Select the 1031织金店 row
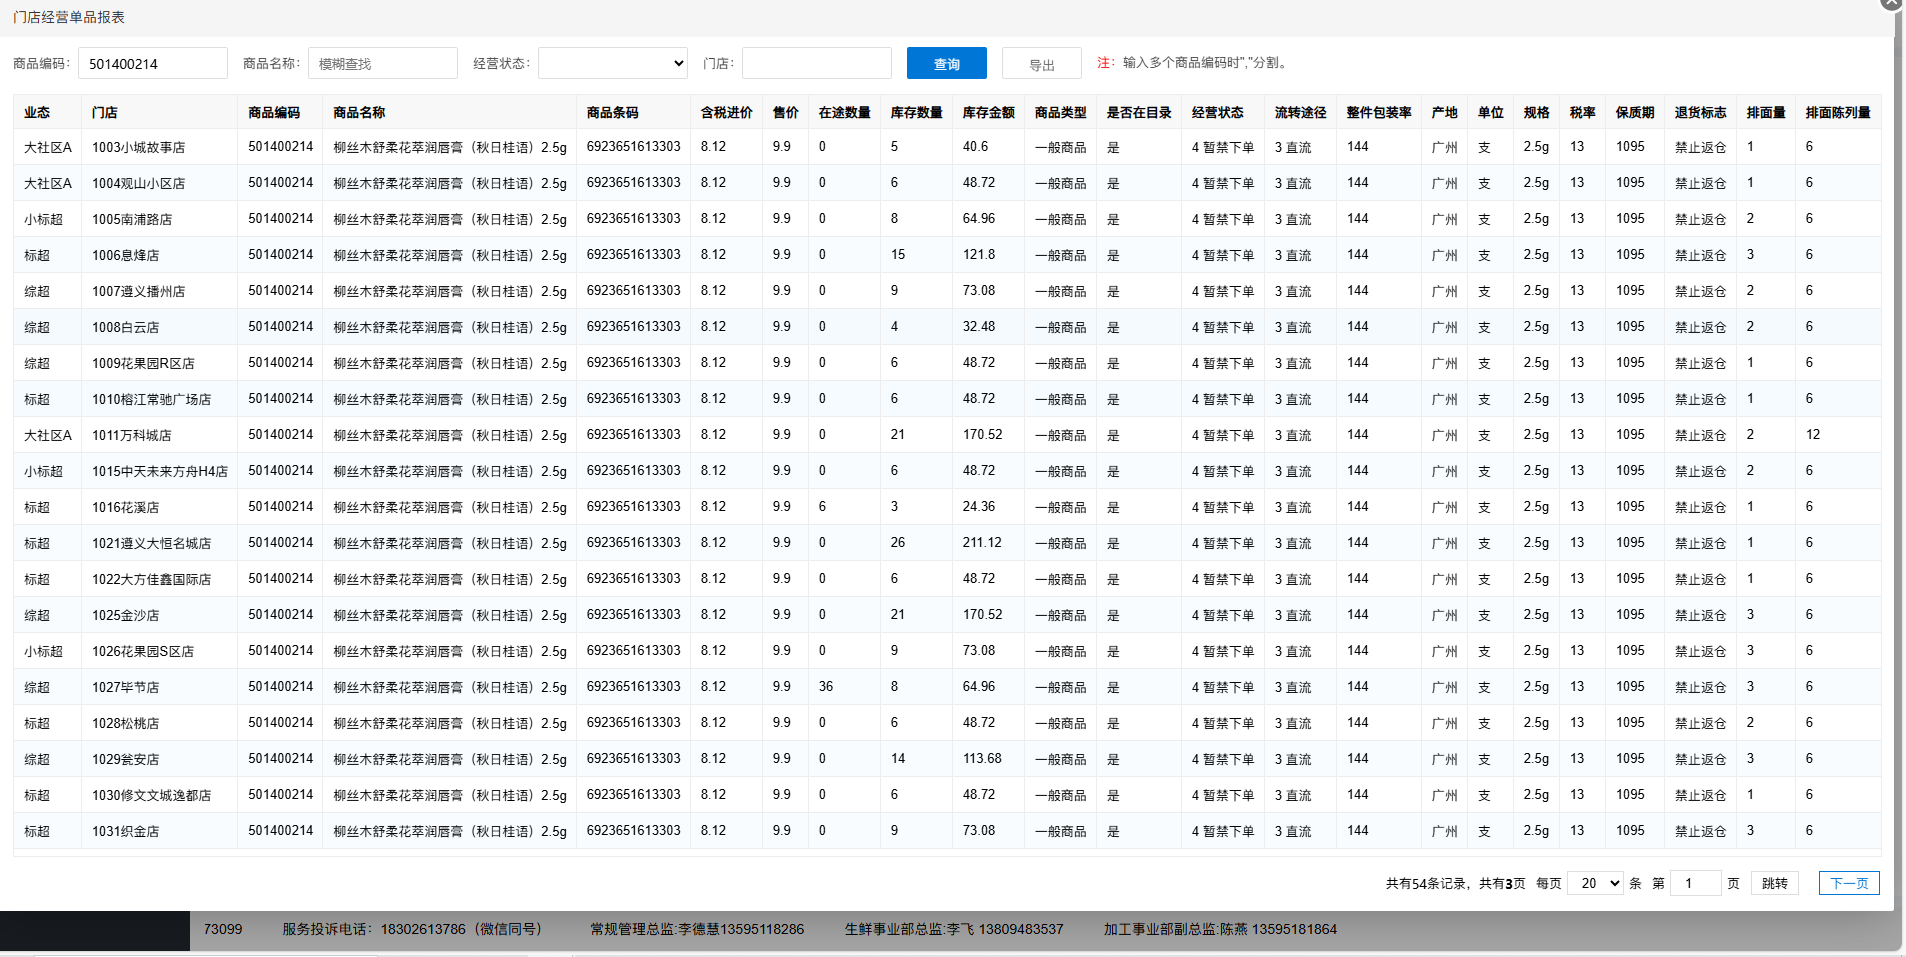This screenshot has height=957, width=1906. [126, 831]
